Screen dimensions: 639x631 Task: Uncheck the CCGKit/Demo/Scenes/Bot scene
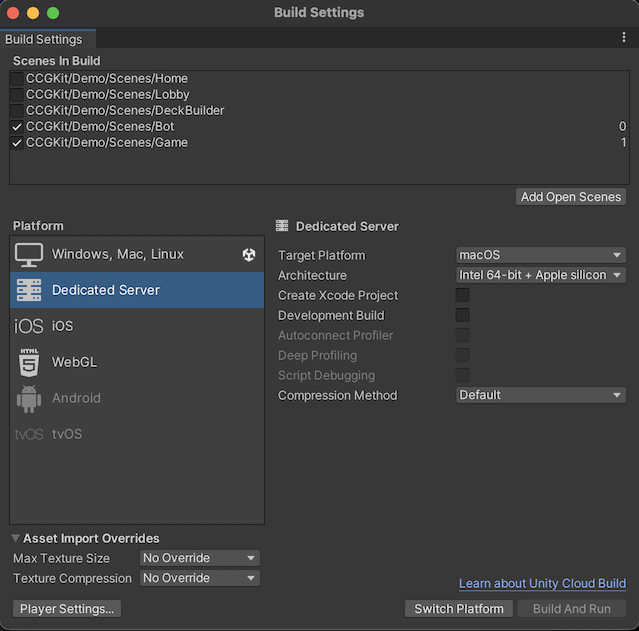coord(17,127)
